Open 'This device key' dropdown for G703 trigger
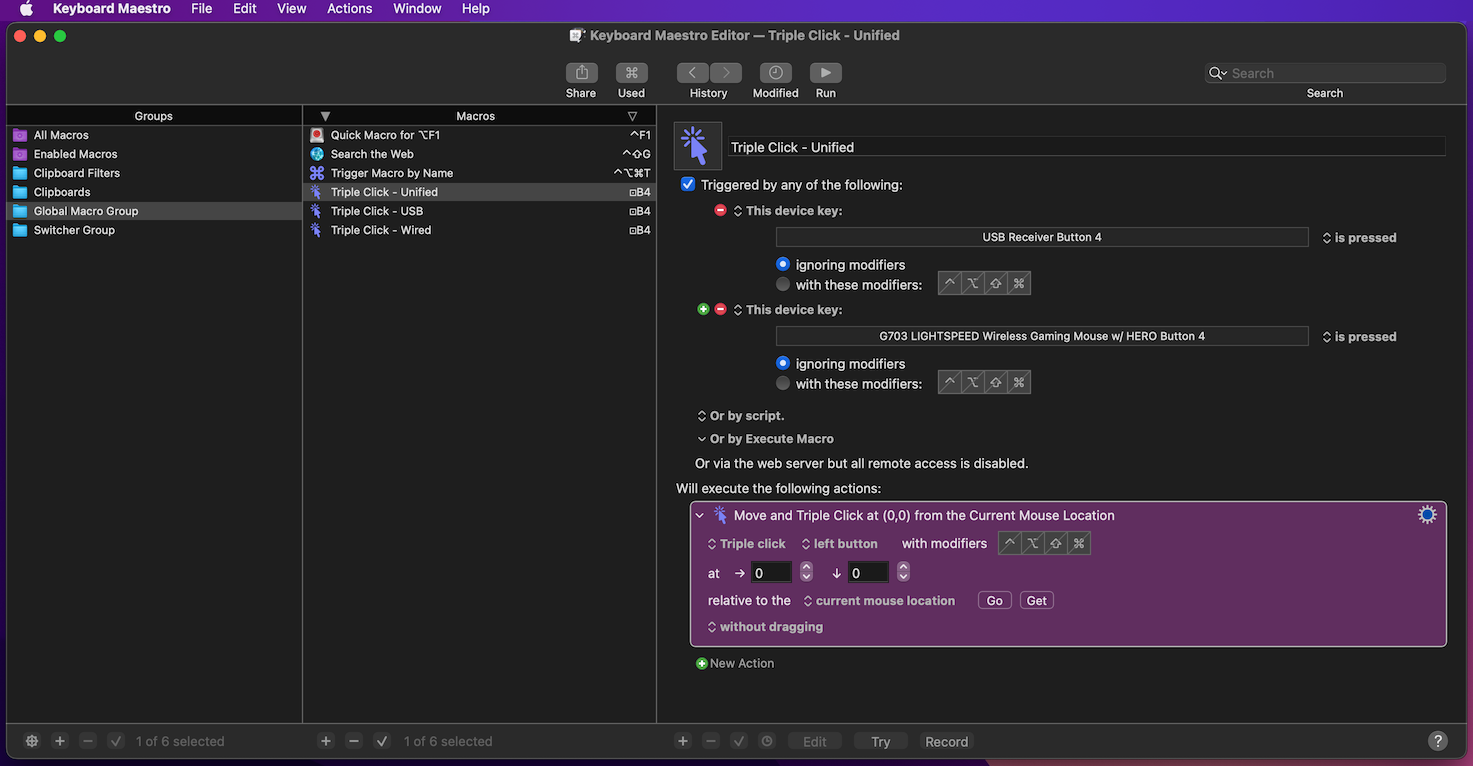 788,310
